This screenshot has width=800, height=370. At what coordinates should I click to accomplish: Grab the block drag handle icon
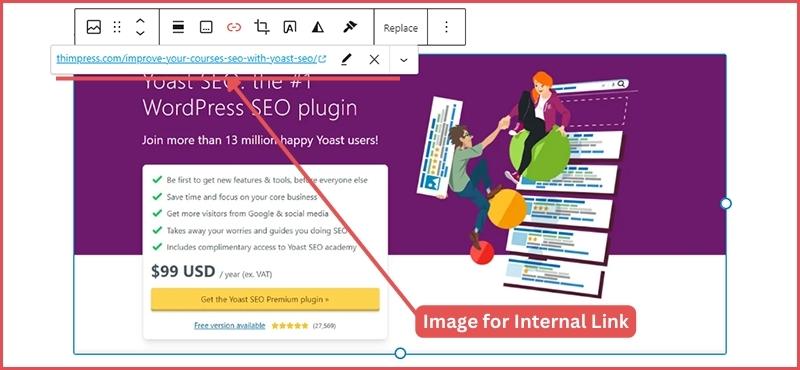point(117,27)
